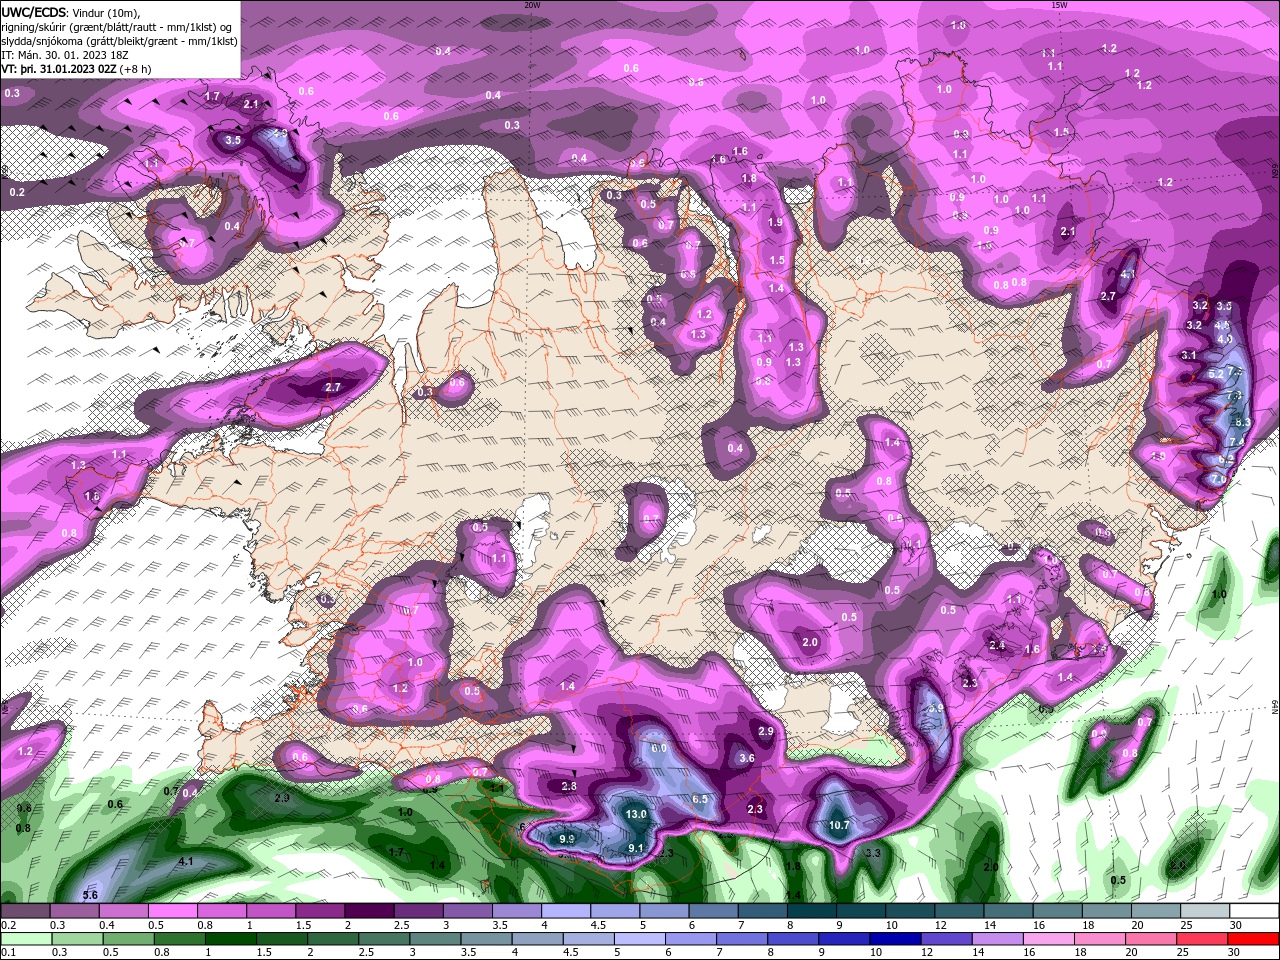Pick pale grey top-scale swatch 25–30

click(1206, 911)
